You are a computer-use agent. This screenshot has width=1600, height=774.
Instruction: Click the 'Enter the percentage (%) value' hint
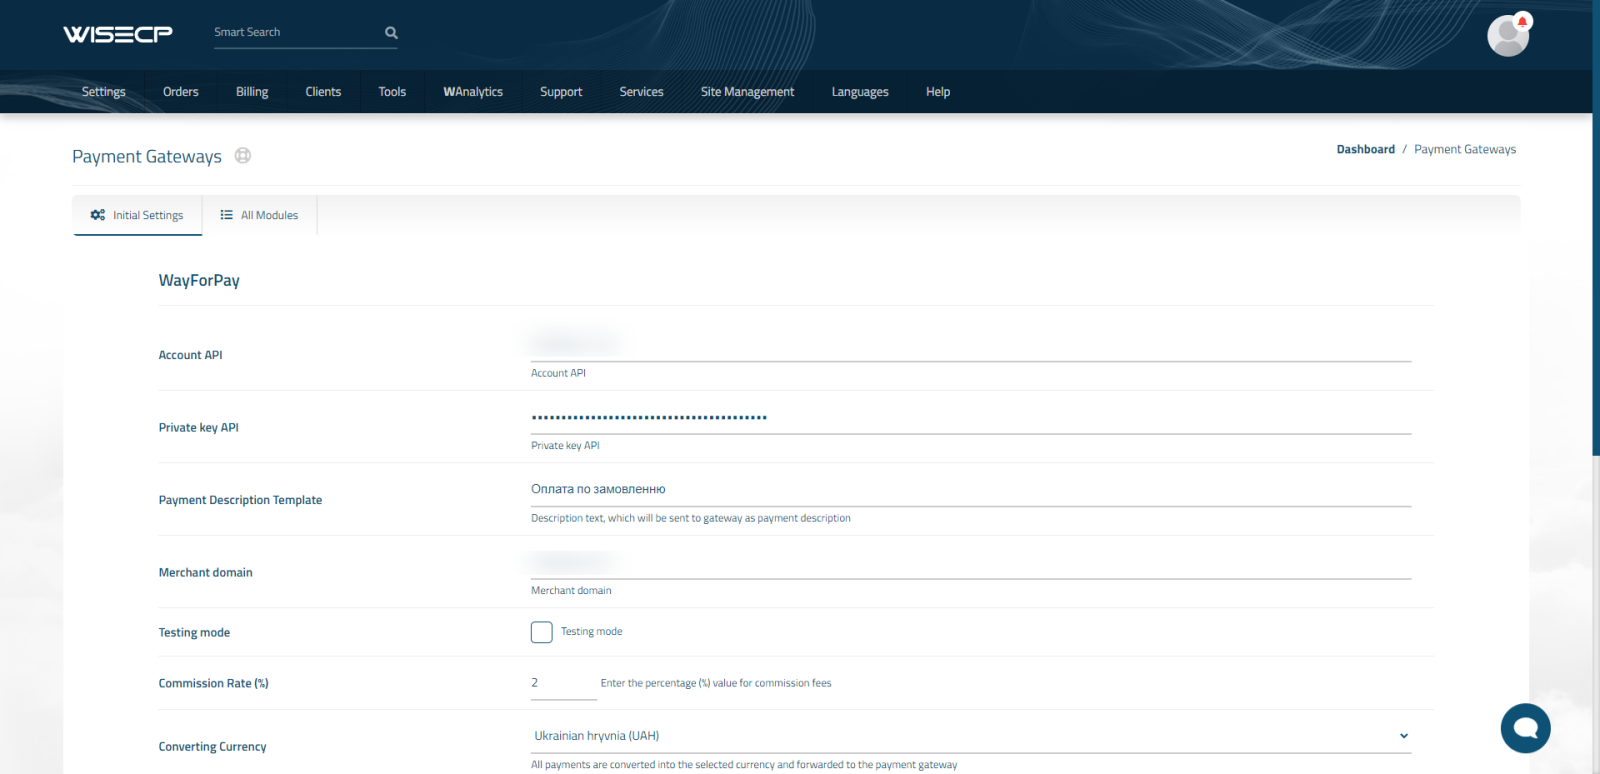pyautogui.click(x=716, y=684)
